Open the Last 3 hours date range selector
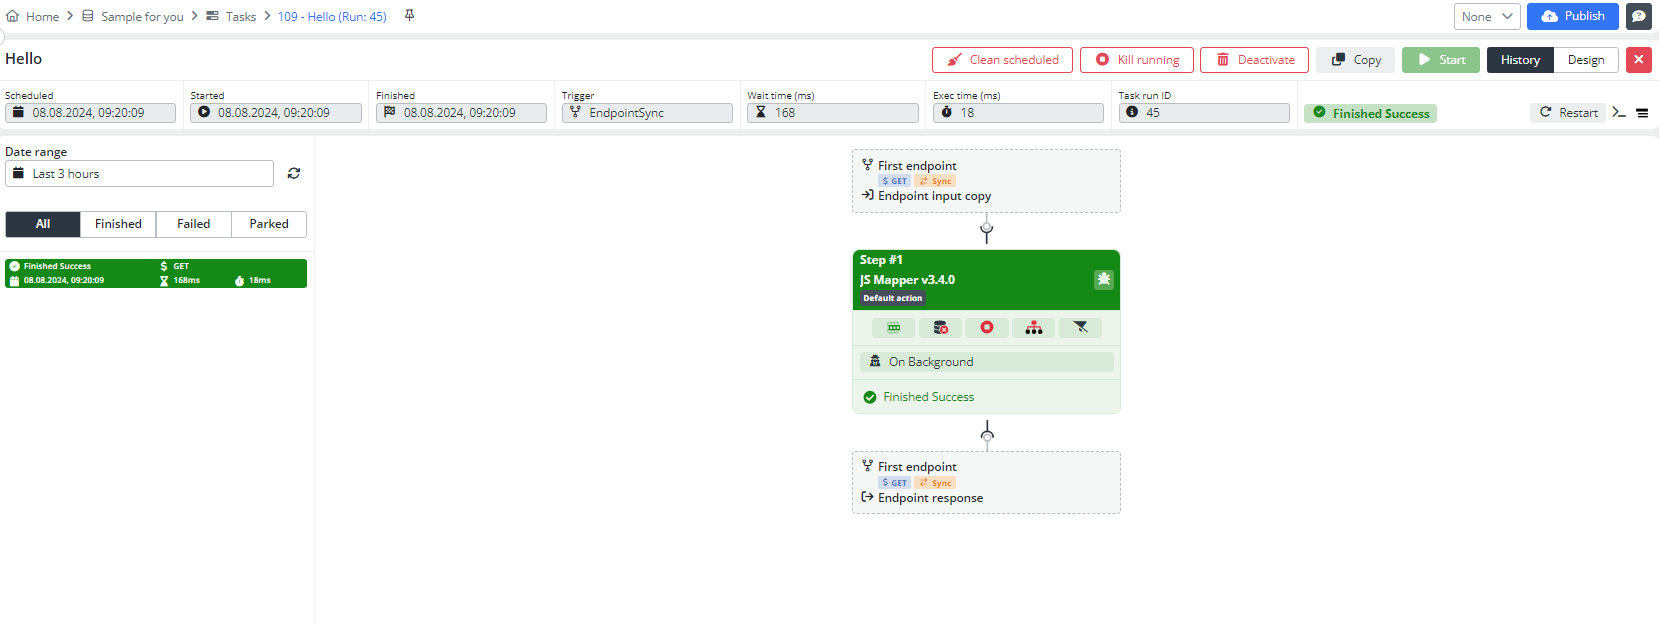The width and height of the screenshot is (1659, 624). (x=140, y=174)
